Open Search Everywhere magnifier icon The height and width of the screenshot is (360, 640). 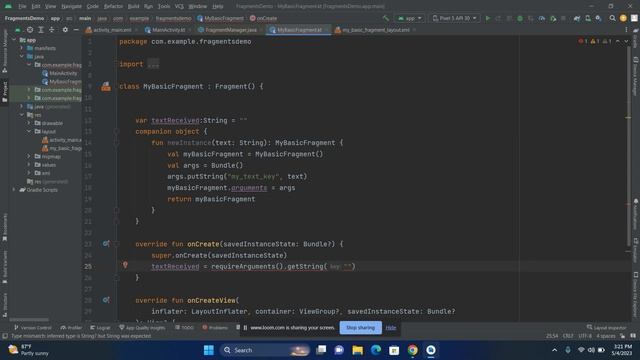612,18
